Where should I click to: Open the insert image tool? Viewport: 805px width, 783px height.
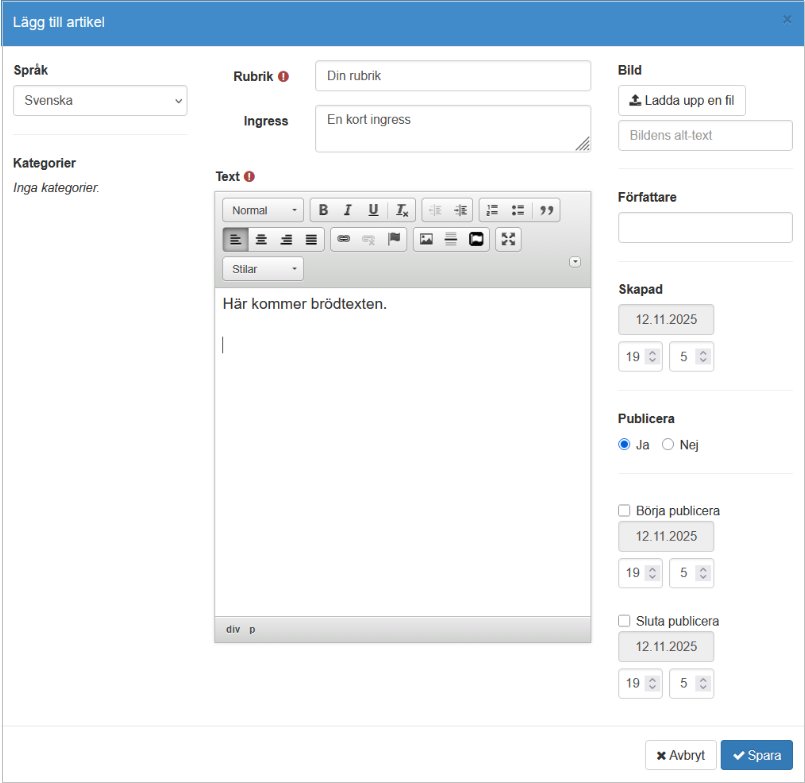(x=426, y=239)
